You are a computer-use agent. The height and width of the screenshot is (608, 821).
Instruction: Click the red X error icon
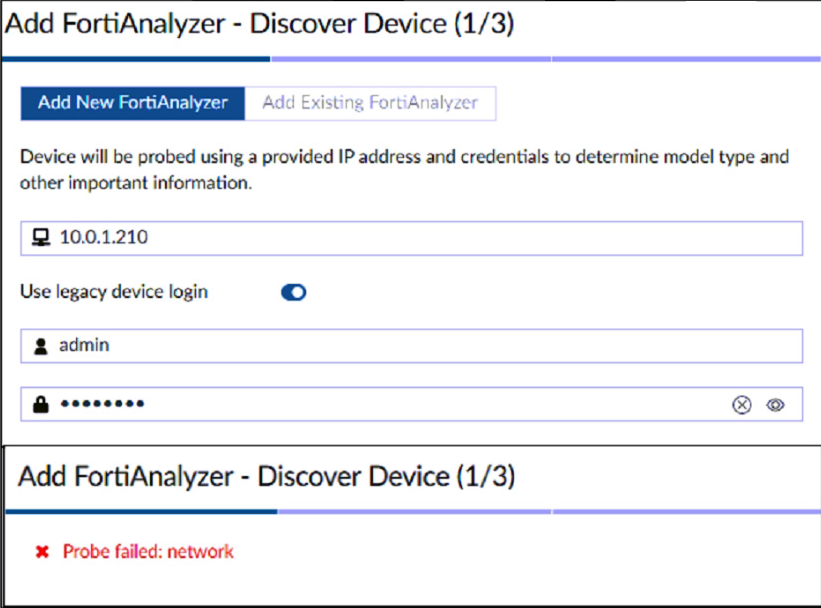pos(42,551)
